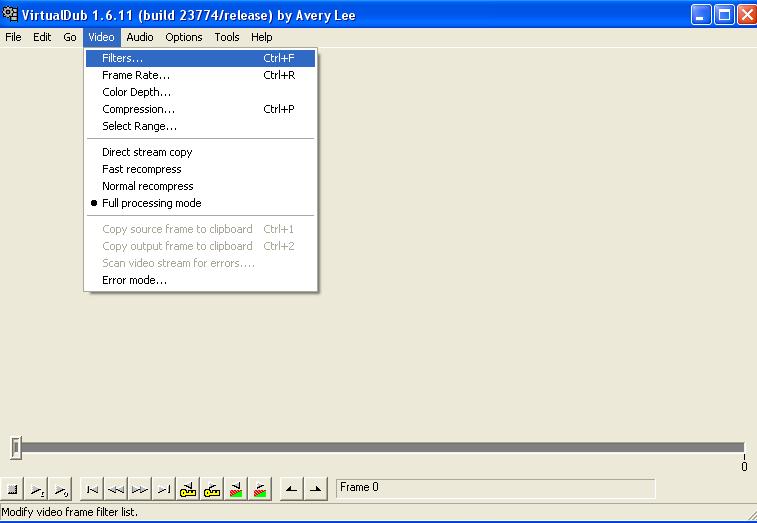Click the Frame 0 position field
The height and width of the screenshot is (523, 757).
click(x=495, y=489)
